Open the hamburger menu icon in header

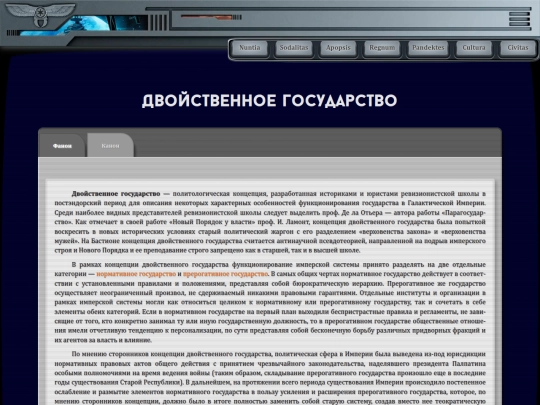coord(519,19)
